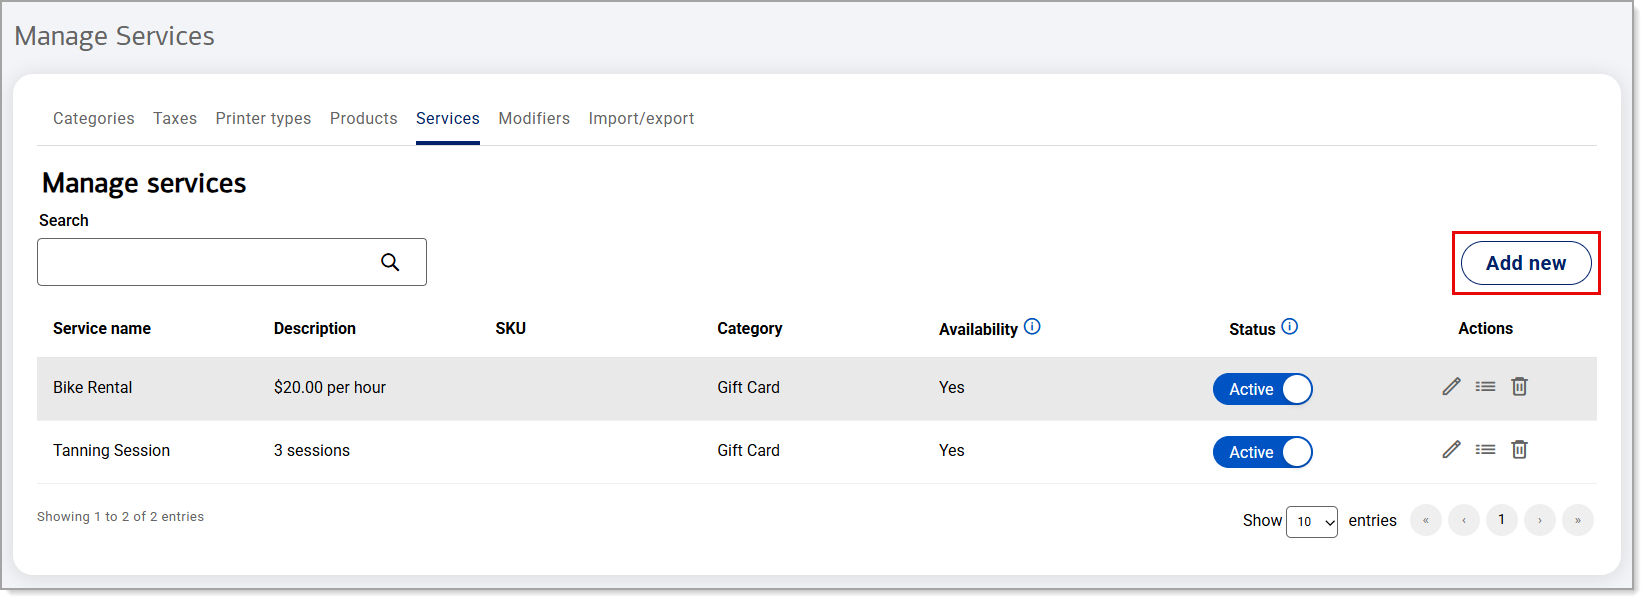
Task: Go to previous page of results
Action: click(1464, 520)
